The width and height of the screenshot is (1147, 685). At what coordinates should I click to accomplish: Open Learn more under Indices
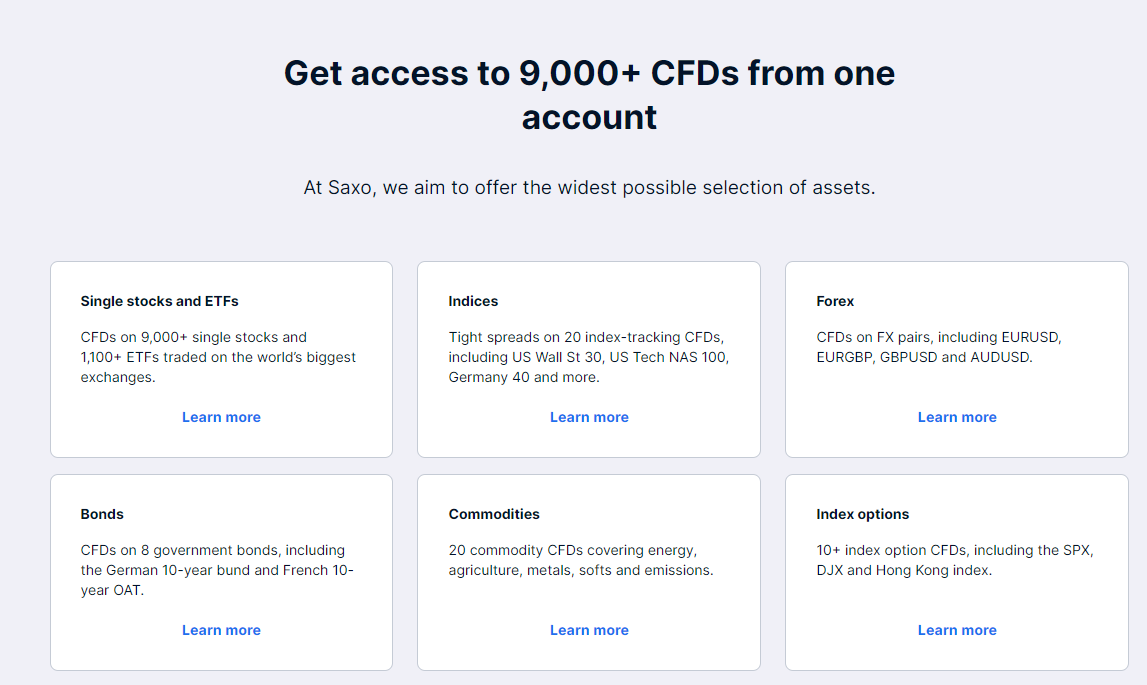coord(589,417)
